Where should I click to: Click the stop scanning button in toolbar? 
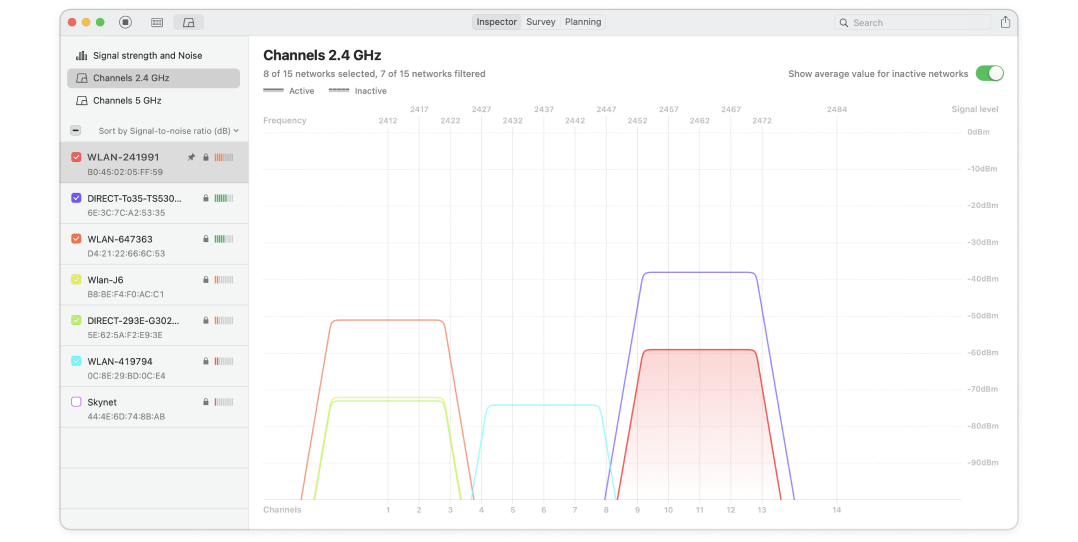(125, 22)
